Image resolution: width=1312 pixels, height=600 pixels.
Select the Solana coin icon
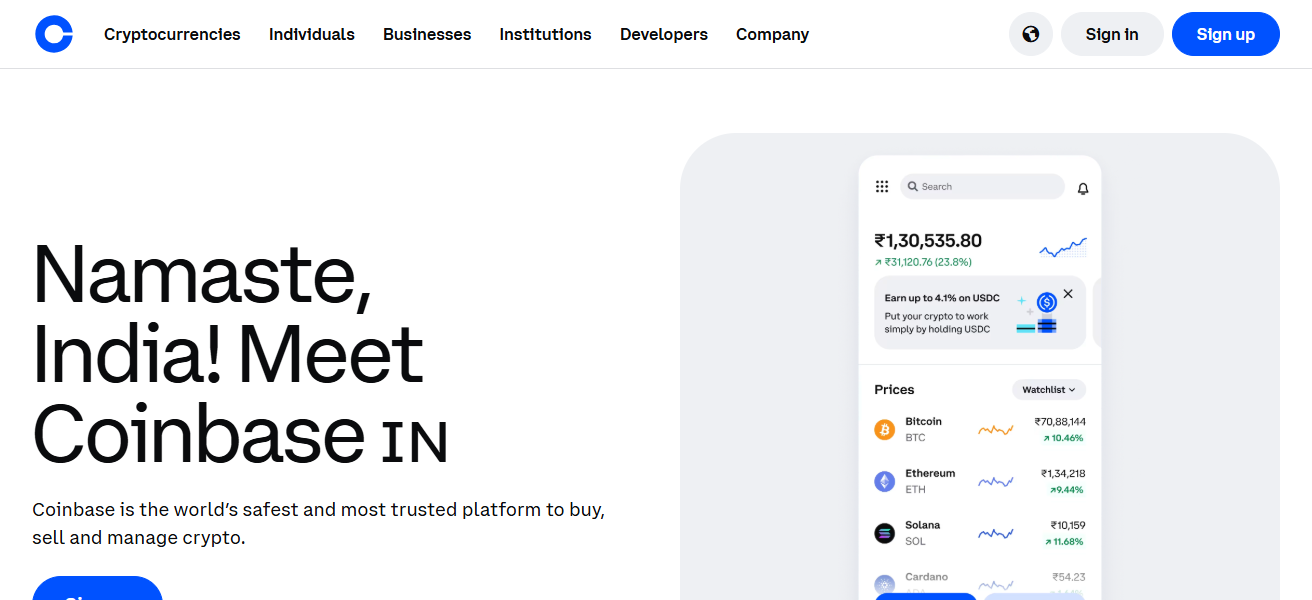click(x=884, y=532)
